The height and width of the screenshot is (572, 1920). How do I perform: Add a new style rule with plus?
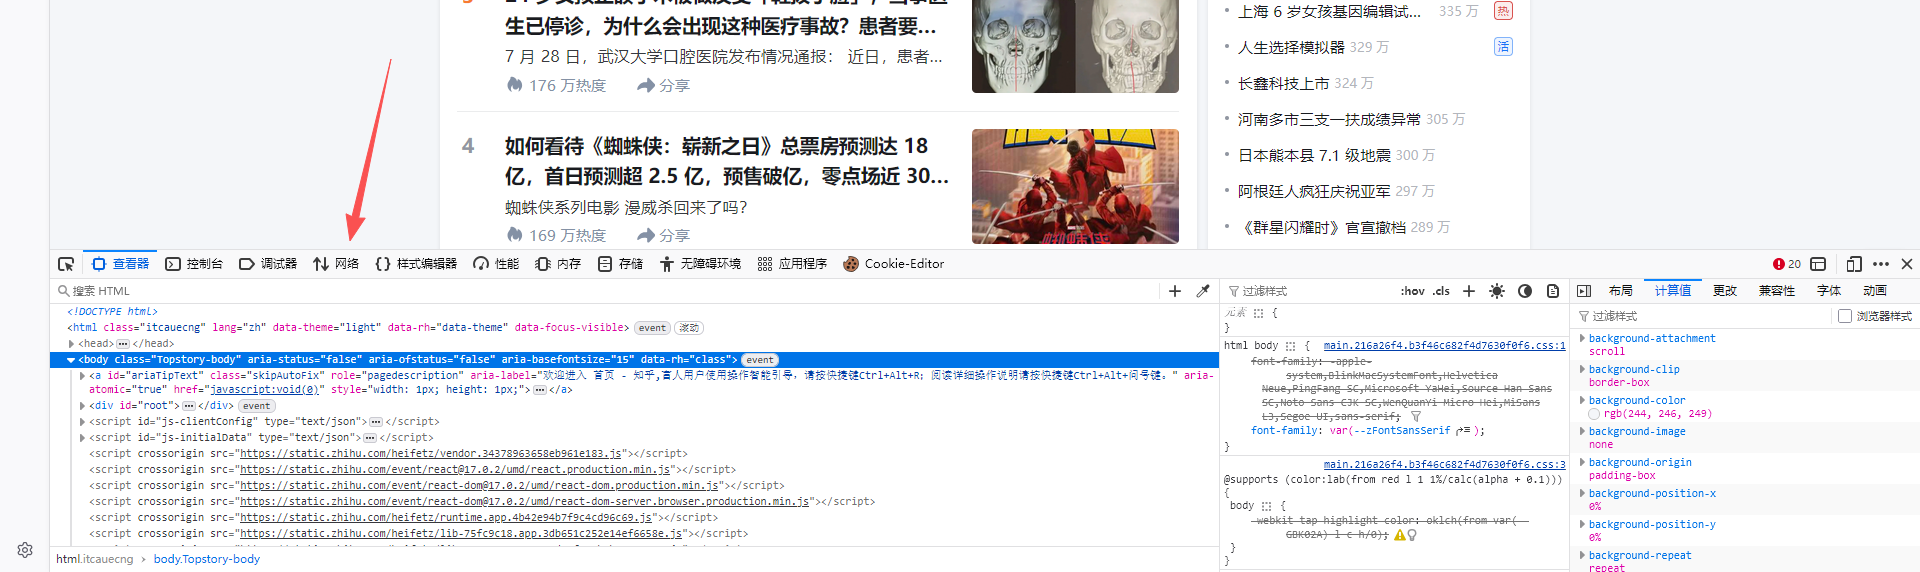coord(1469,291)
